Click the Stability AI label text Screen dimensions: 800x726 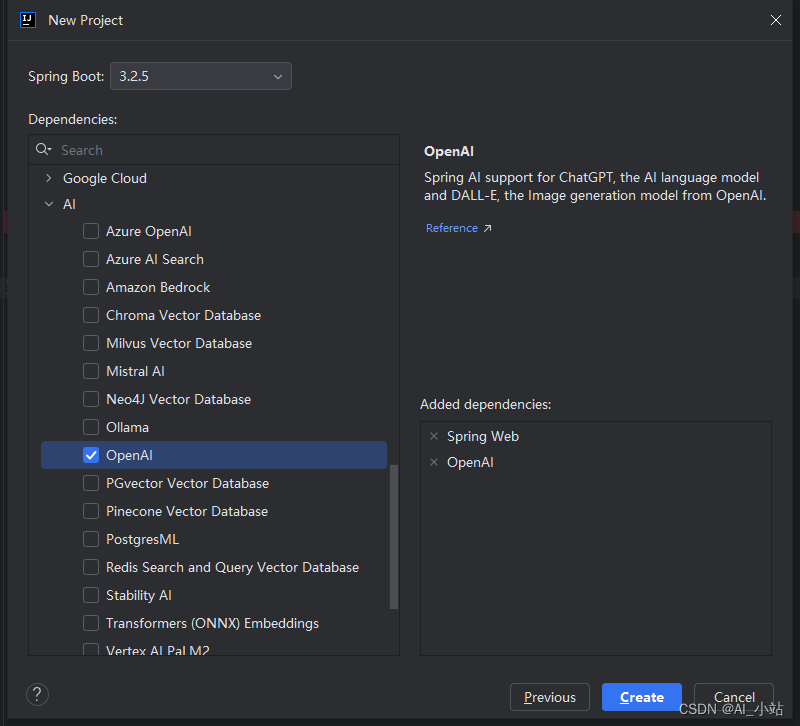(x=139, y=595)
